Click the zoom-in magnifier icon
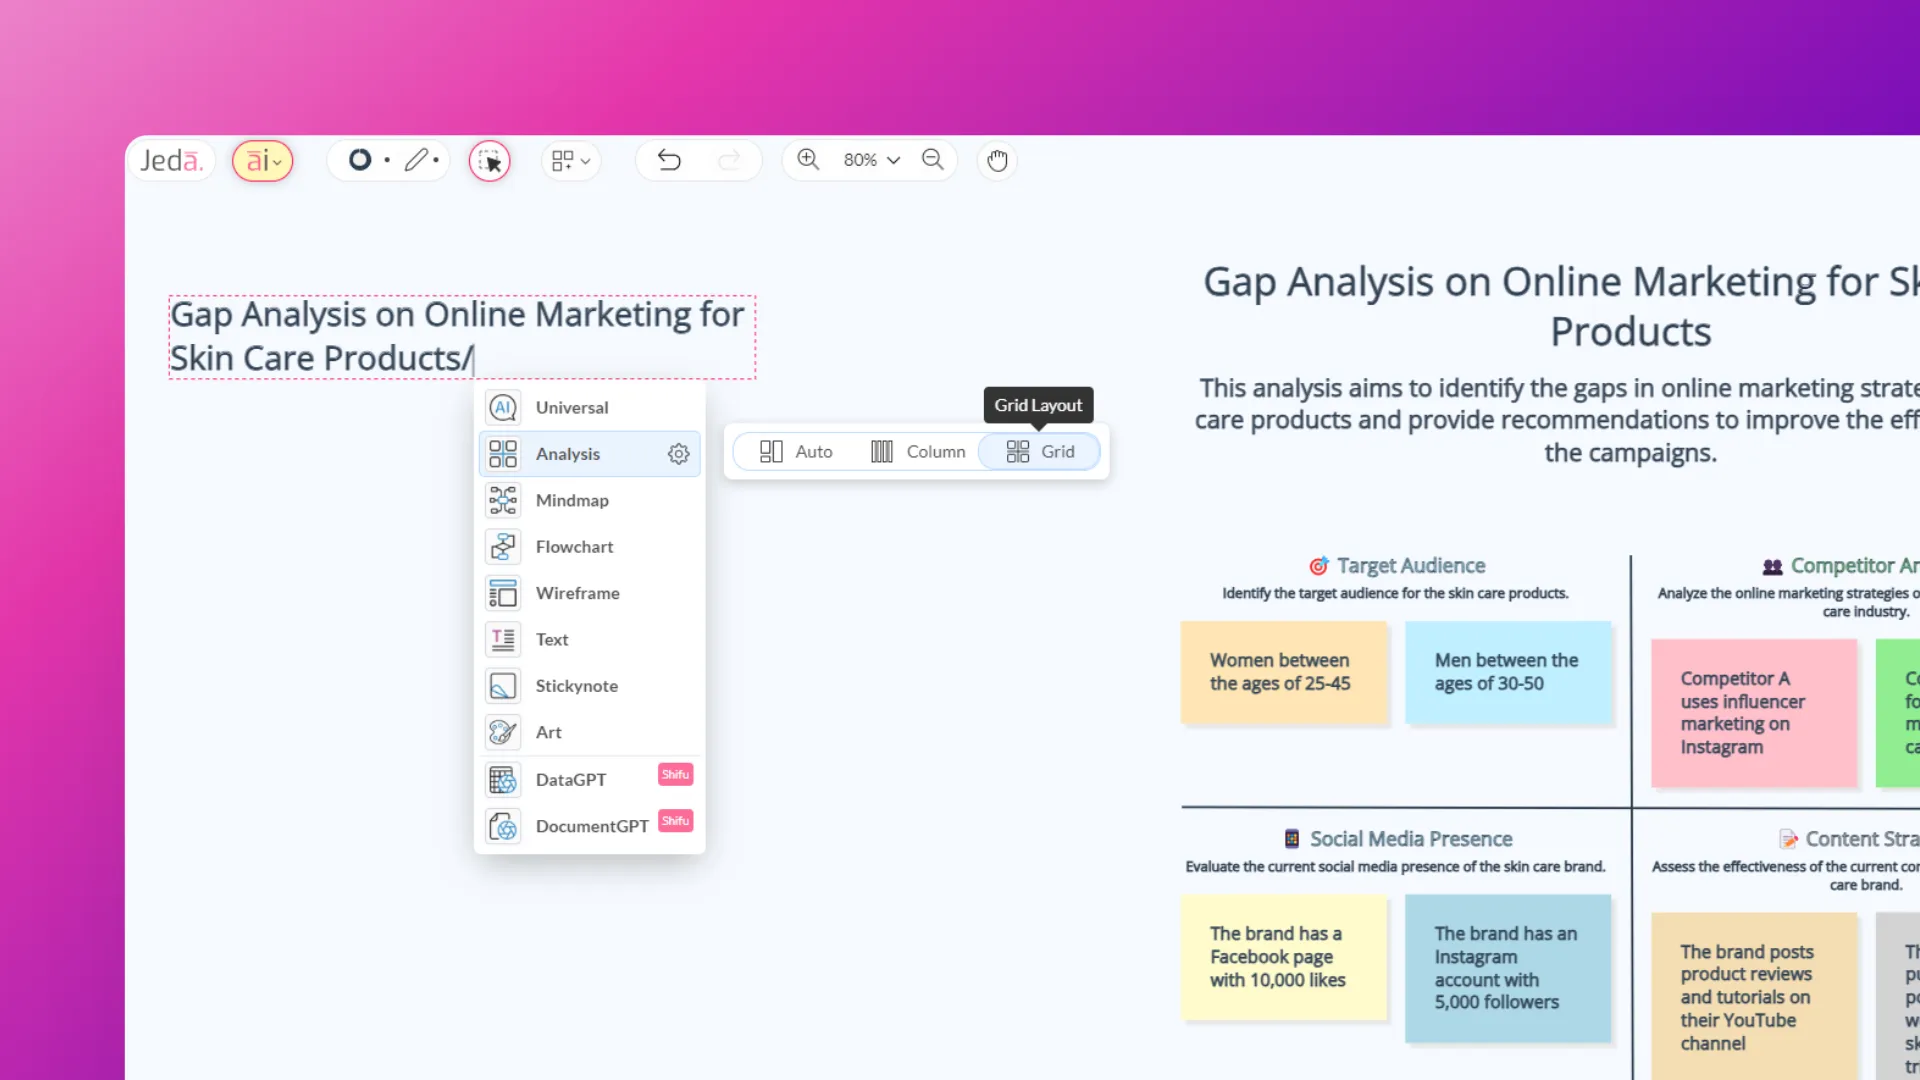This screenshot has height=1080, width=1920. pos(808,159)
